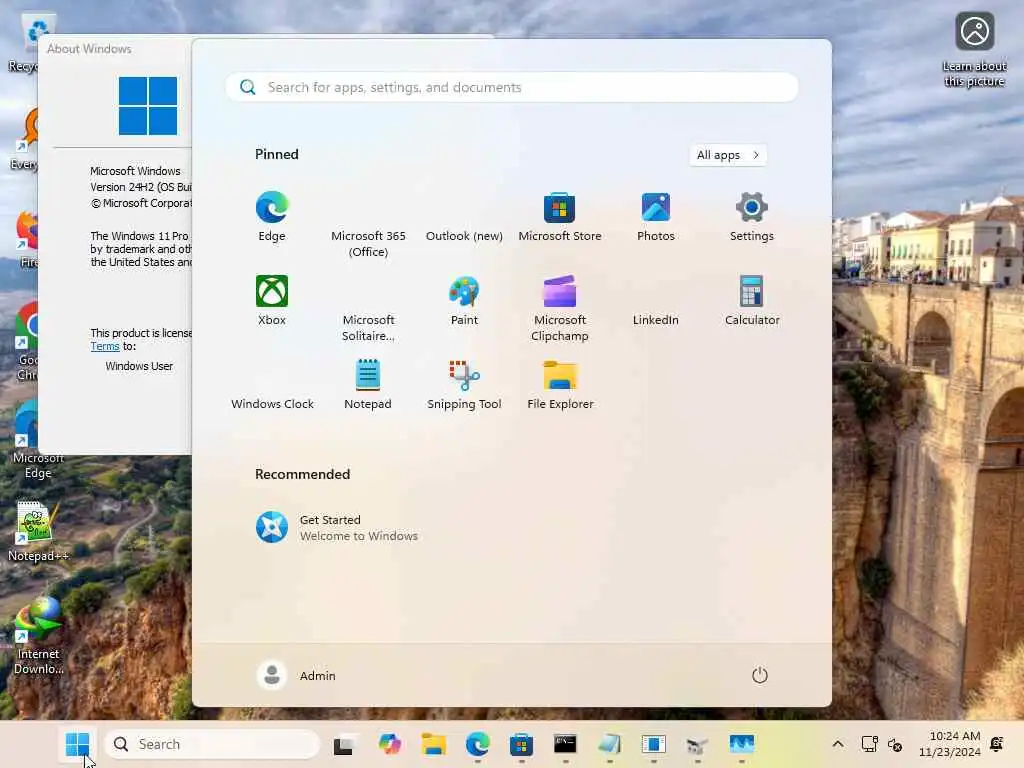Launch Xbox app from Start menu
Screen dimensions: 1024x768
272,300
